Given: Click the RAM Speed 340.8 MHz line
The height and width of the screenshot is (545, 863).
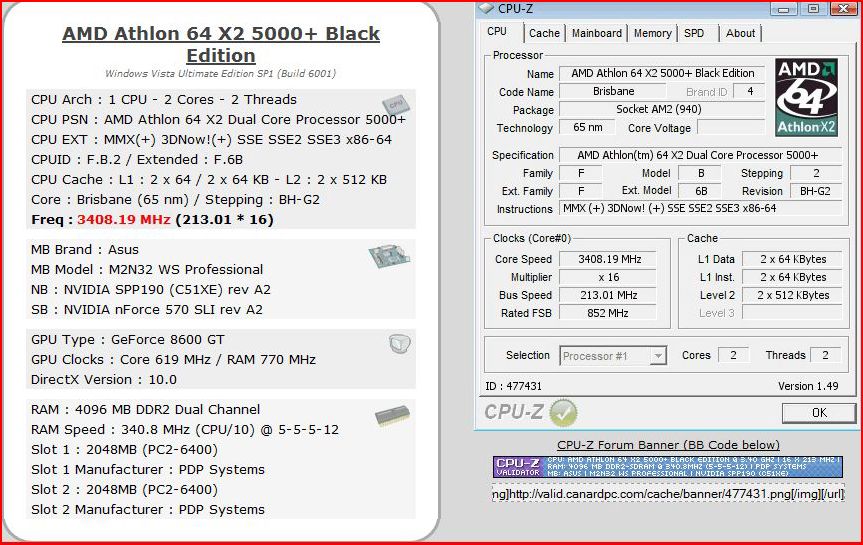Looking at the screenshot, I should click(x=185, y=429).
